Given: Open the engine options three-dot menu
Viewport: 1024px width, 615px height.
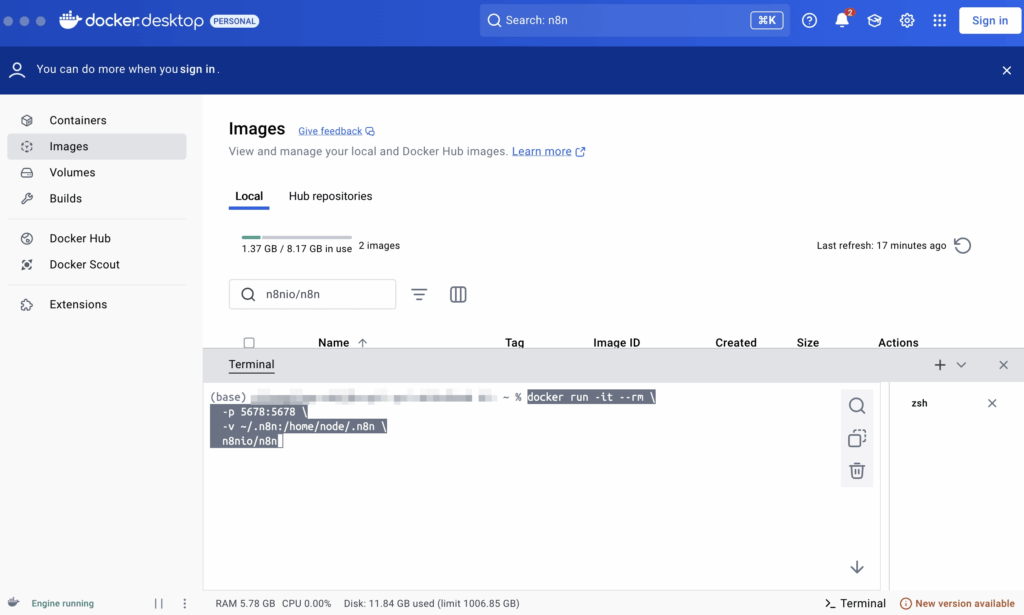Looking at the screenshot, I should pyautogui.click(x=184, y=603).
